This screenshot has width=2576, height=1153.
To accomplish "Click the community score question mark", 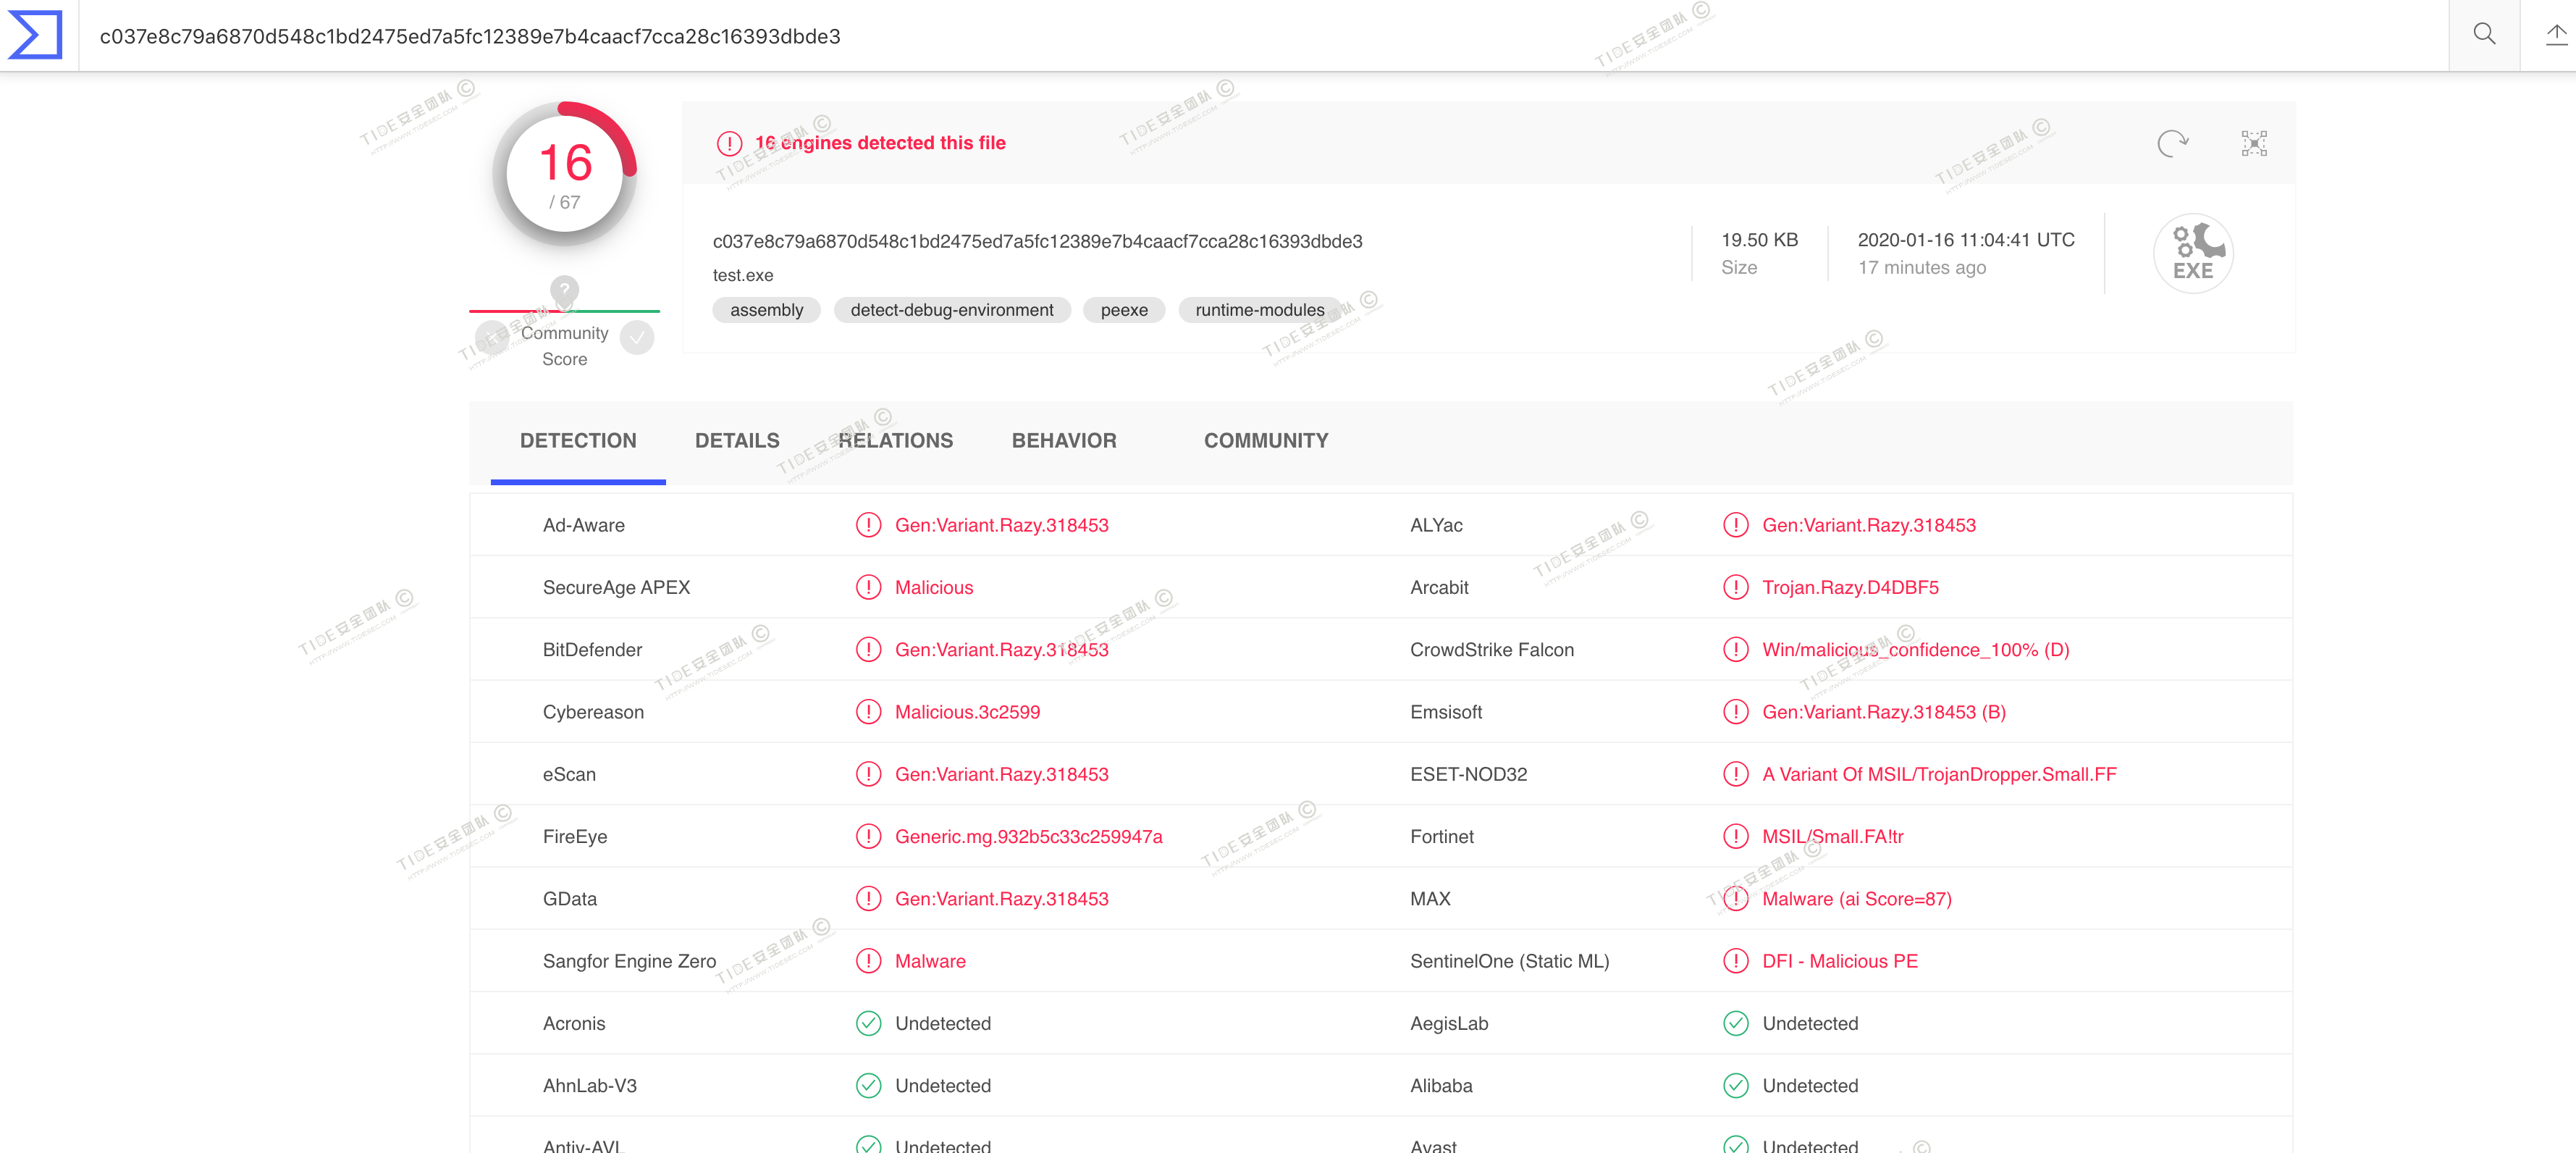I will click(x=564, y=290).
